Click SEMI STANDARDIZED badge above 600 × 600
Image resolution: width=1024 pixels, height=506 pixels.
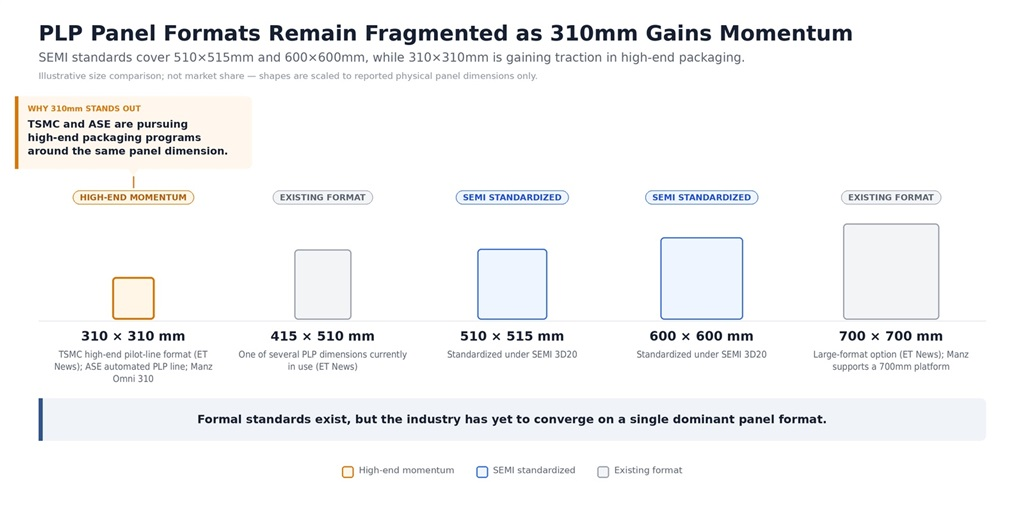click(x=701, y=197)
